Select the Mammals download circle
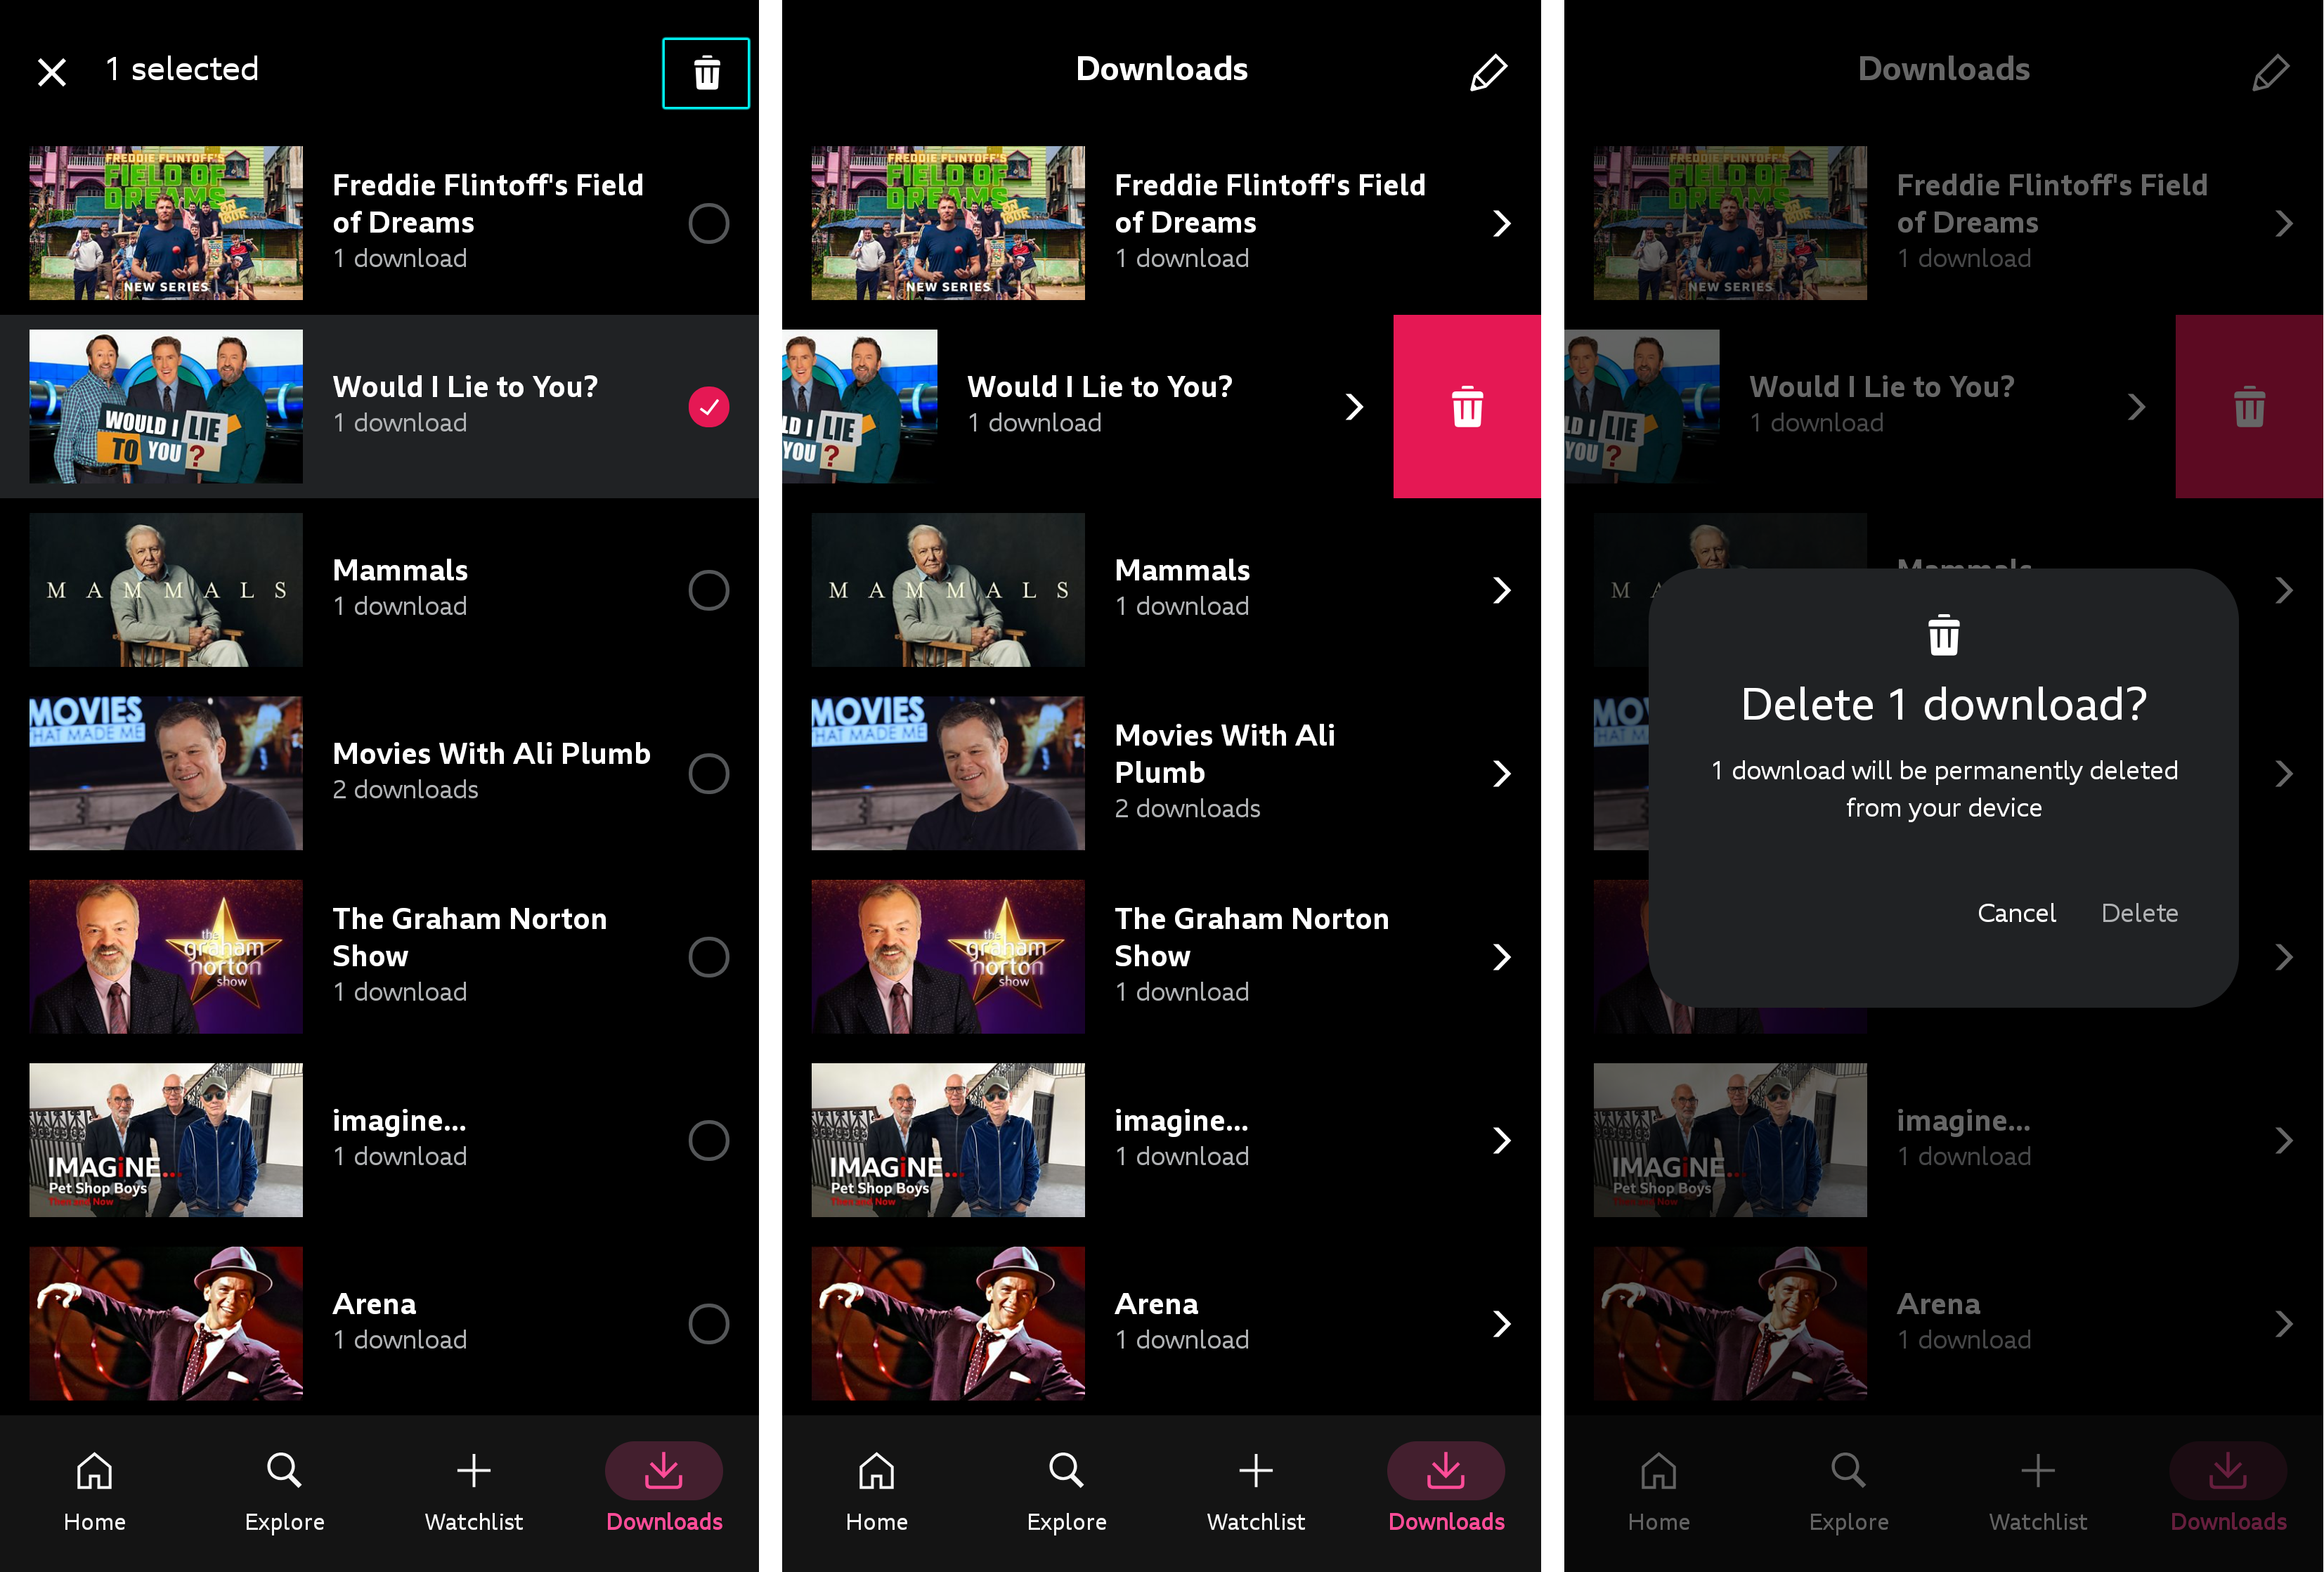Image resolution: width=2324 pixels, height=1572 pixels. (x=709, y=590)
